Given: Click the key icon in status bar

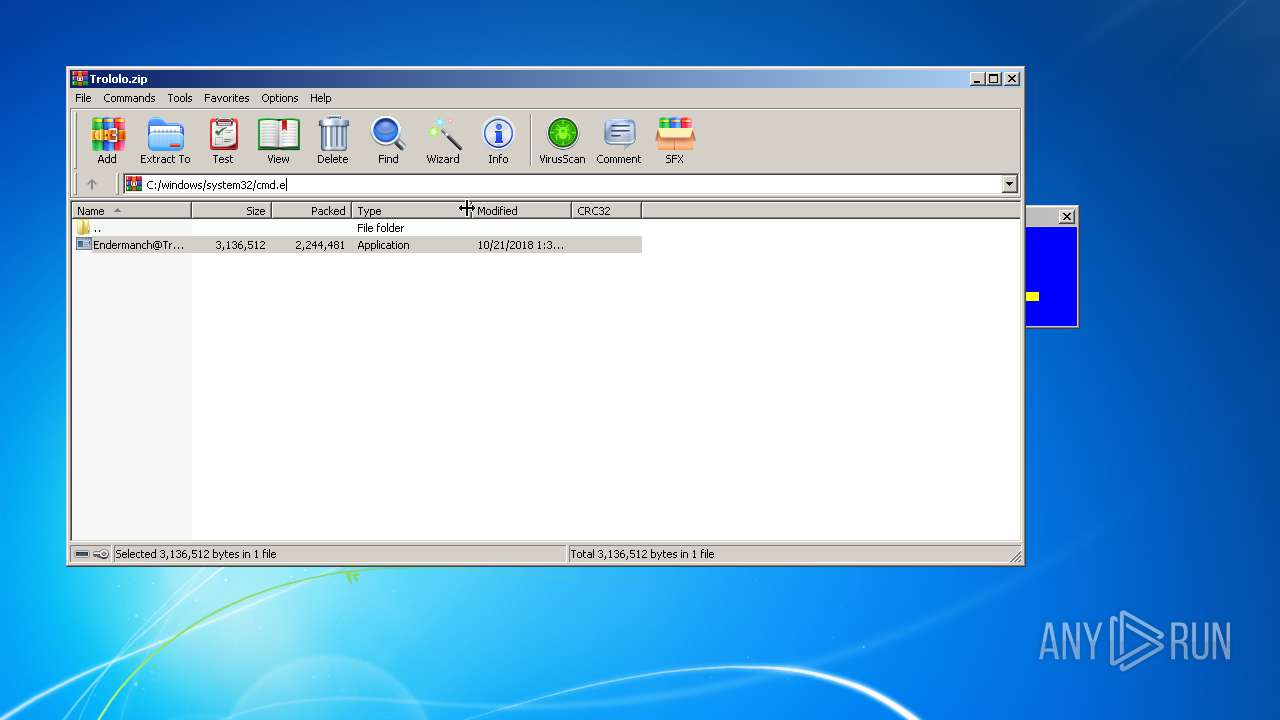Looking at the screenshot, I should (x=101, y=554).
